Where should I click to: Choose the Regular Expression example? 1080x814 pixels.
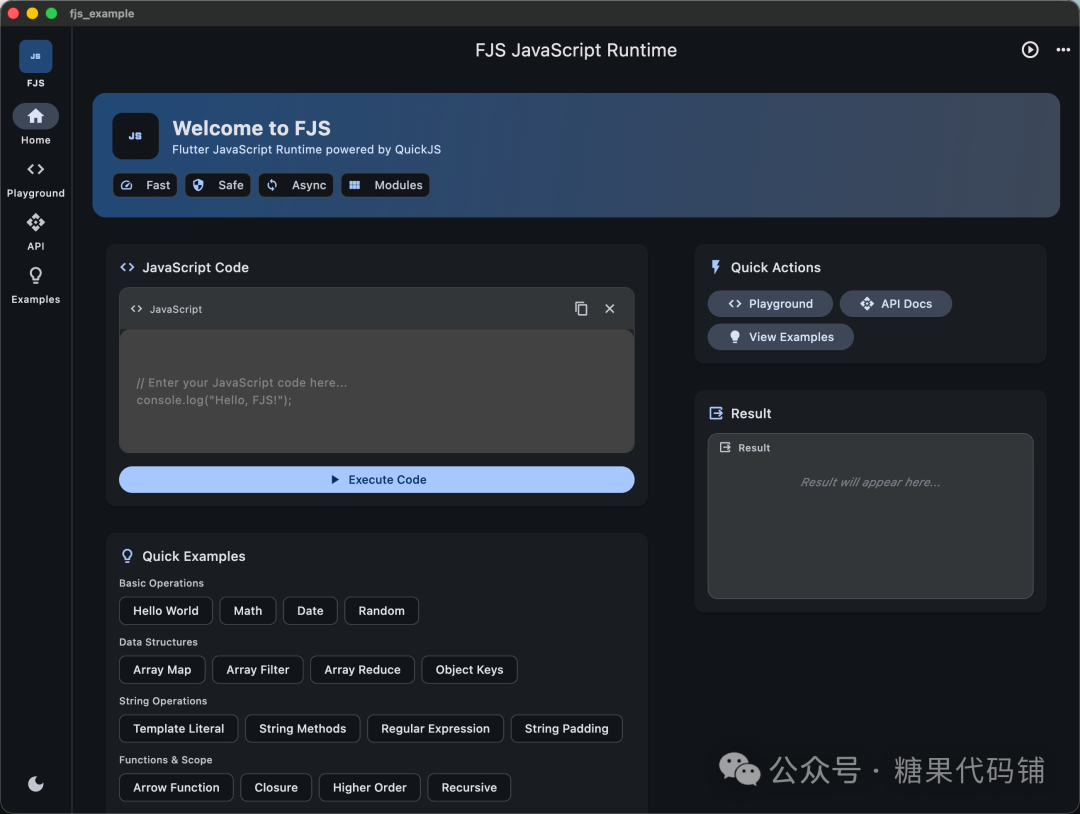(x=435, y=728)
